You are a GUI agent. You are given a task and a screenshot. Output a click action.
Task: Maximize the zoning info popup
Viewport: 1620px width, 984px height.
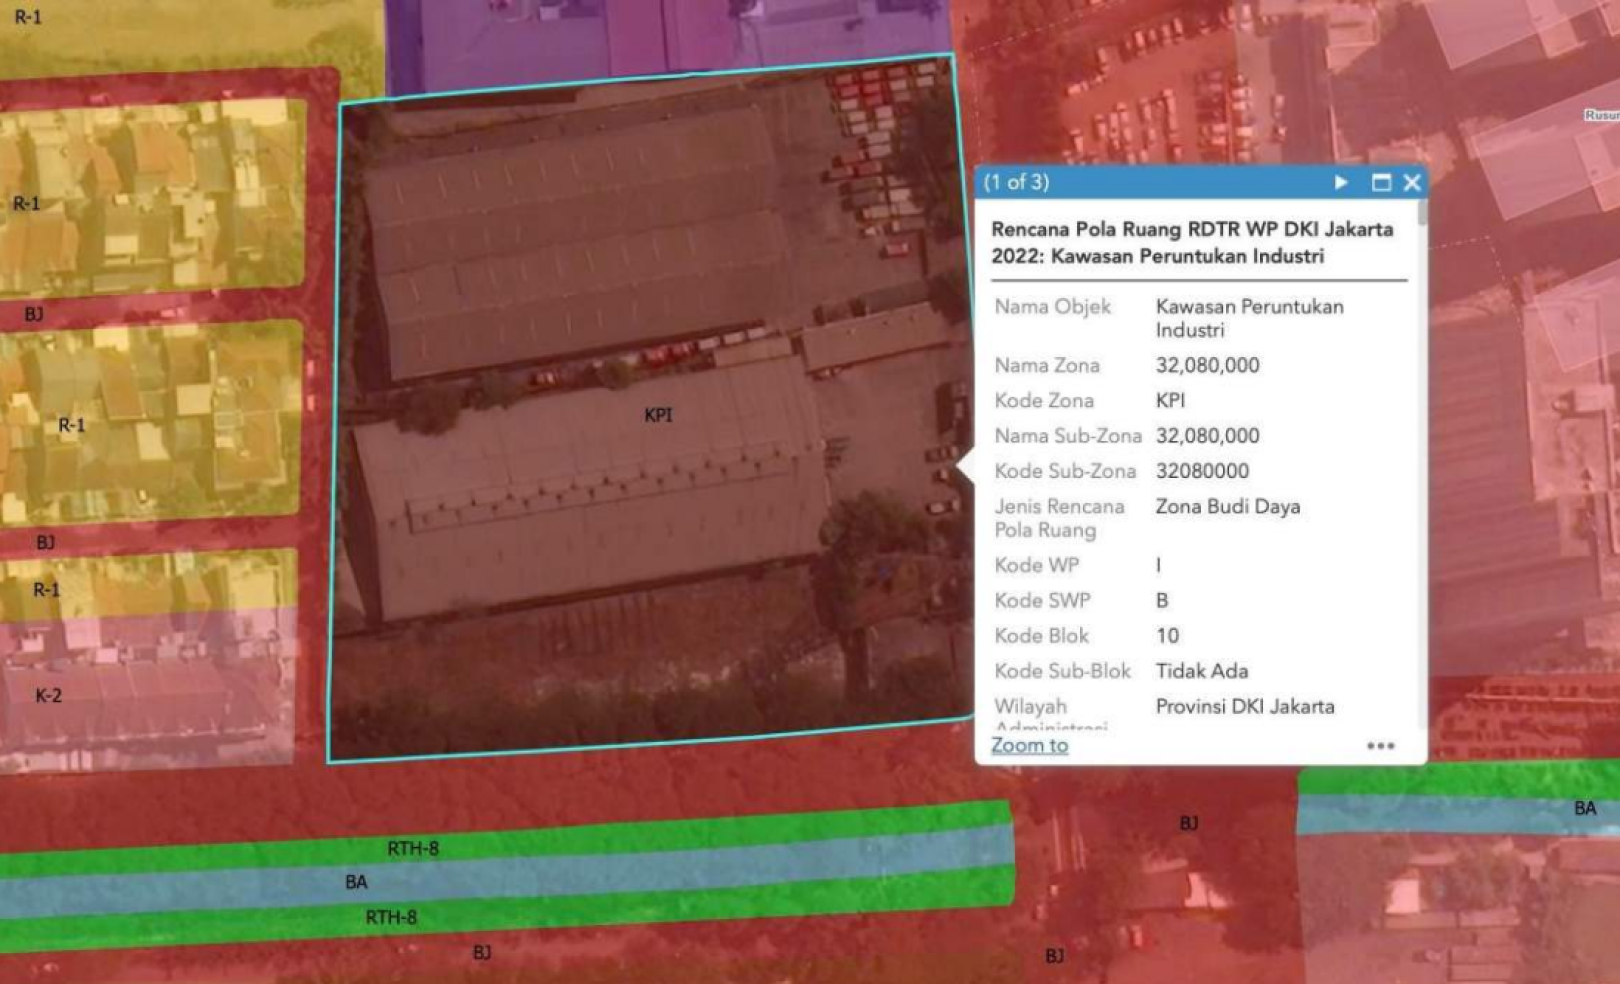click(1381, 182)
